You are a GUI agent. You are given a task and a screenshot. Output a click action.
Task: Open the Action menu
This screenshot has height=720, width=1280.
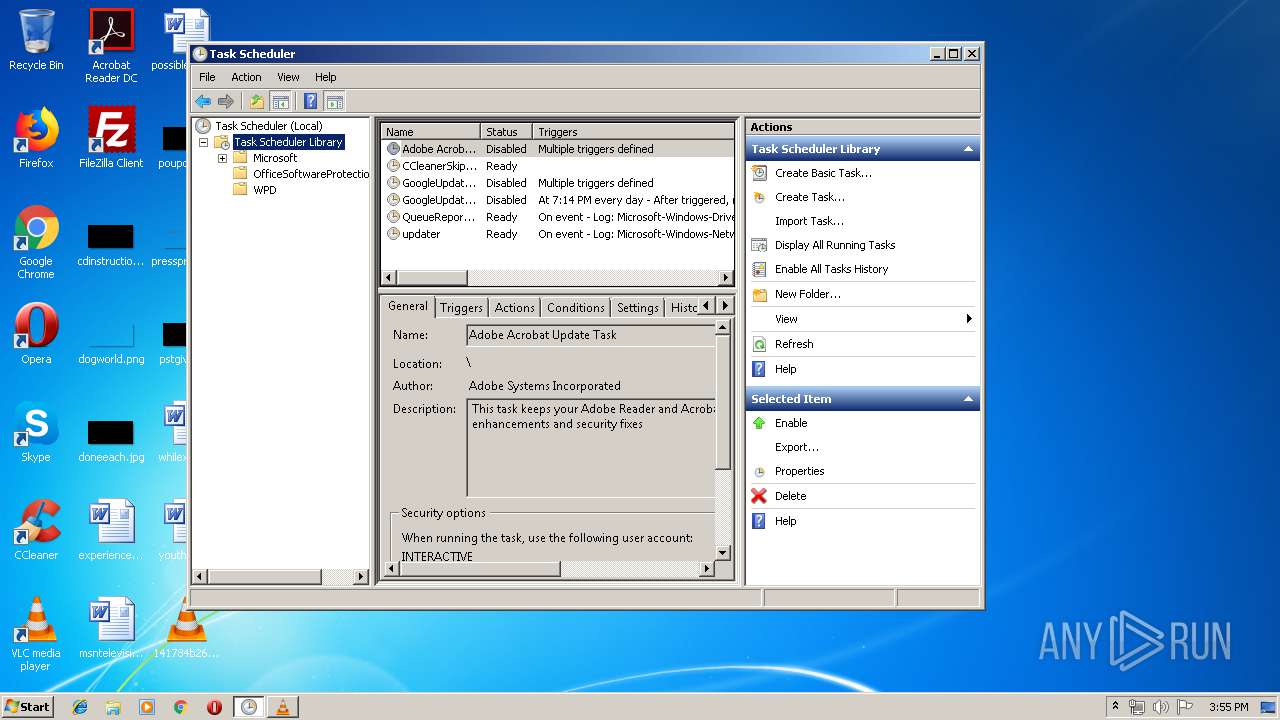[x=246, y=77]
